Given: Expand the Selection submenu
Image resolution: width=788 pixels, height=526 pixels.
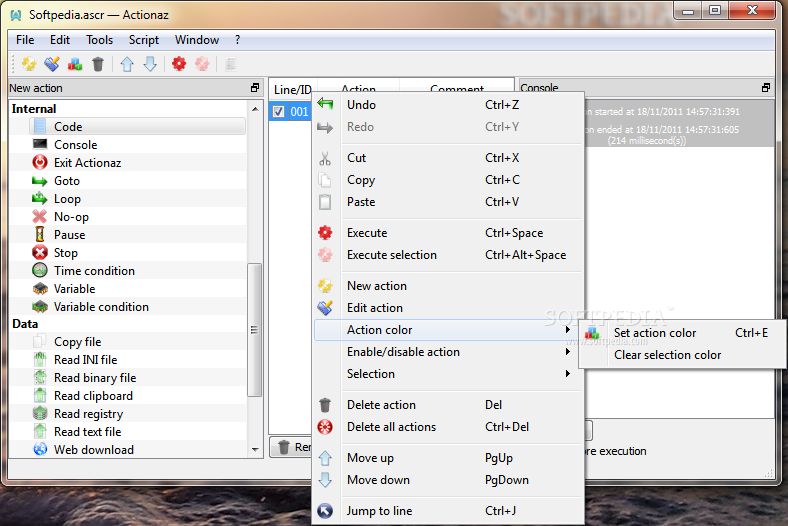Looking at the screenshot, I should click(447, 374).
